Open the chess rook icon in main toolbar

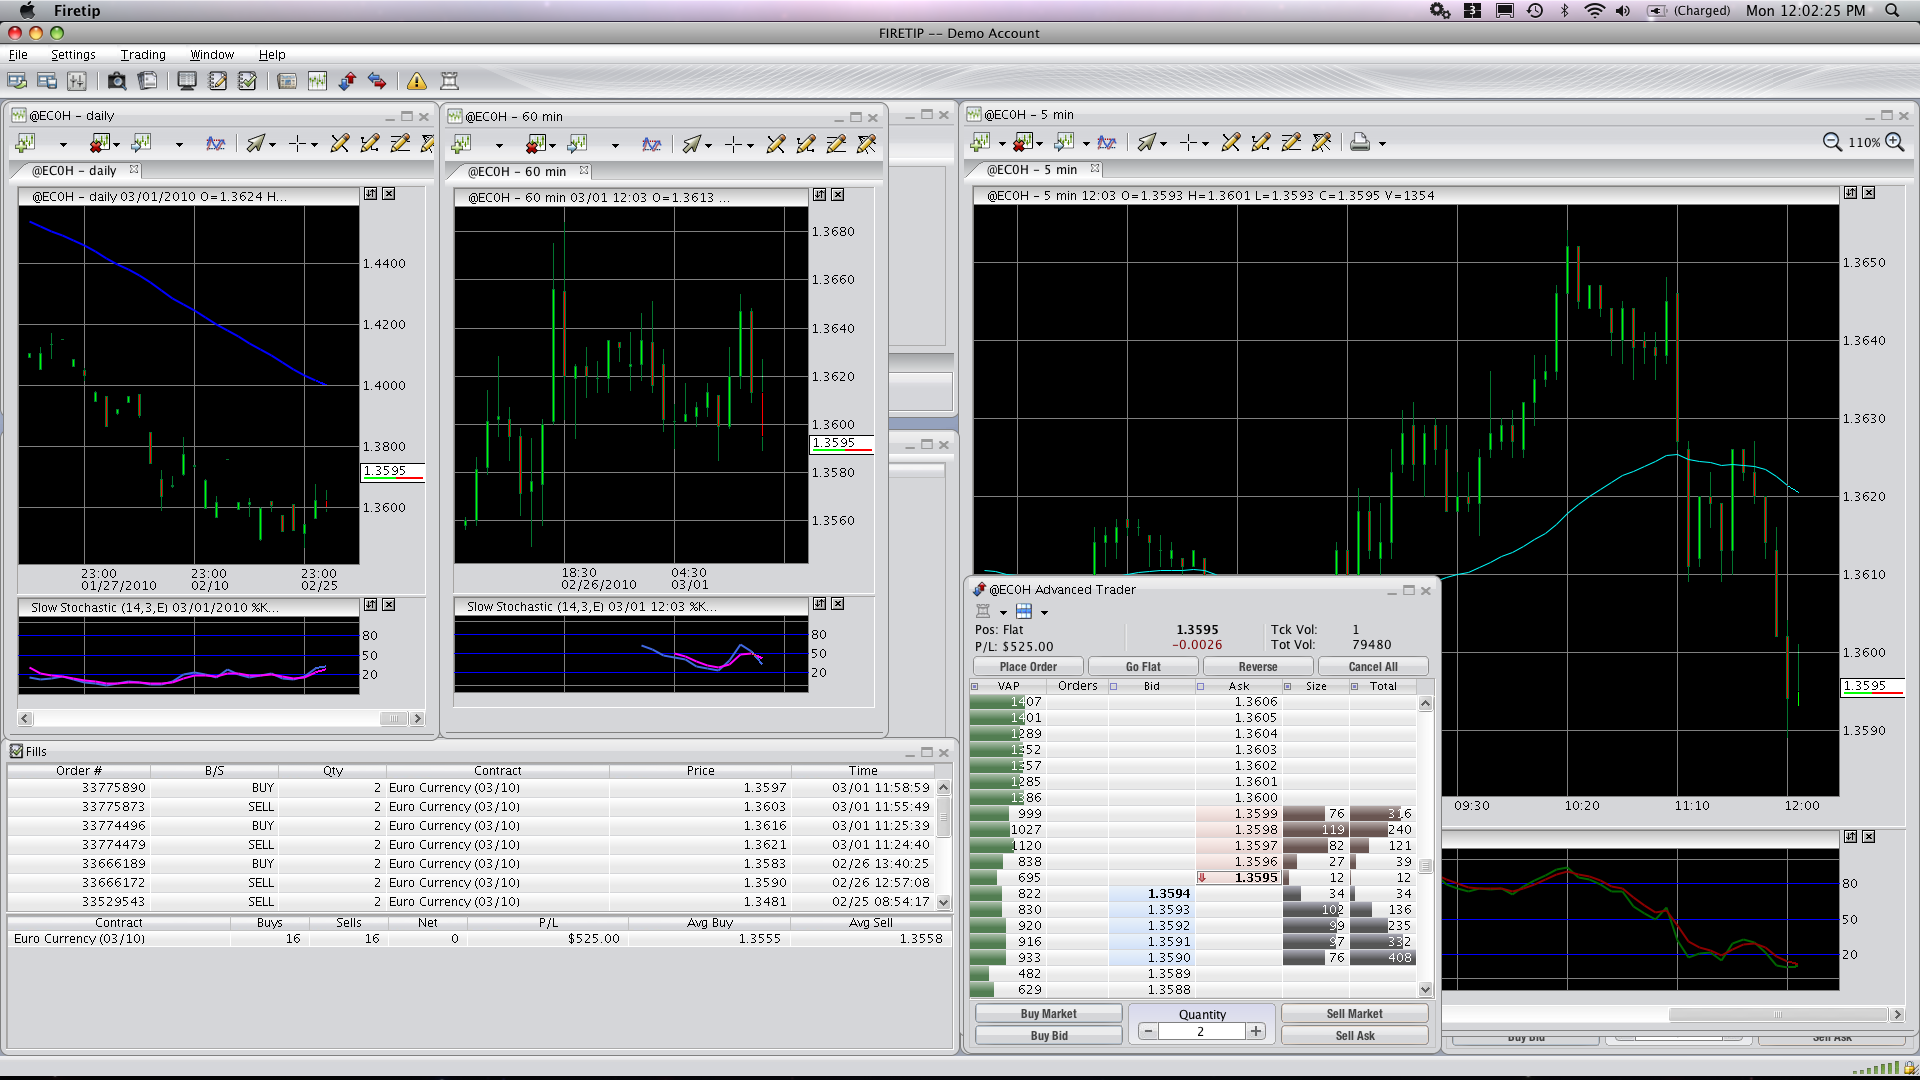pos(449,81)
